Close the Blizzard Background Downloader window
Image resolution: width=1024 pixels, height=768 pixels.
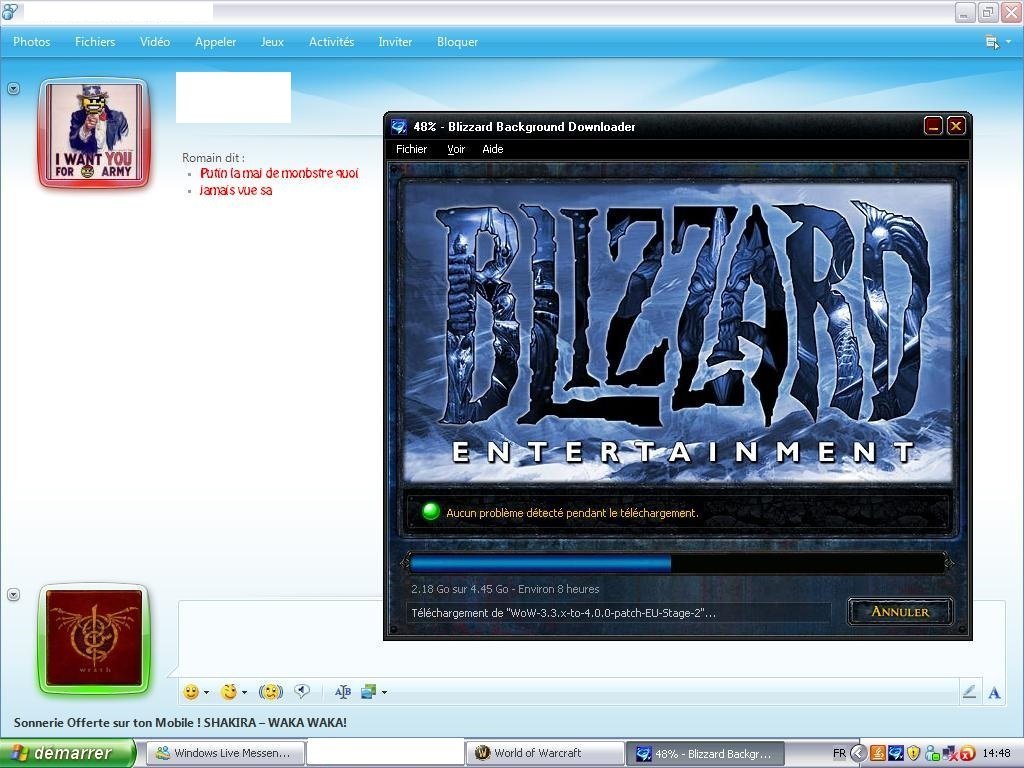tap(956, 125)
